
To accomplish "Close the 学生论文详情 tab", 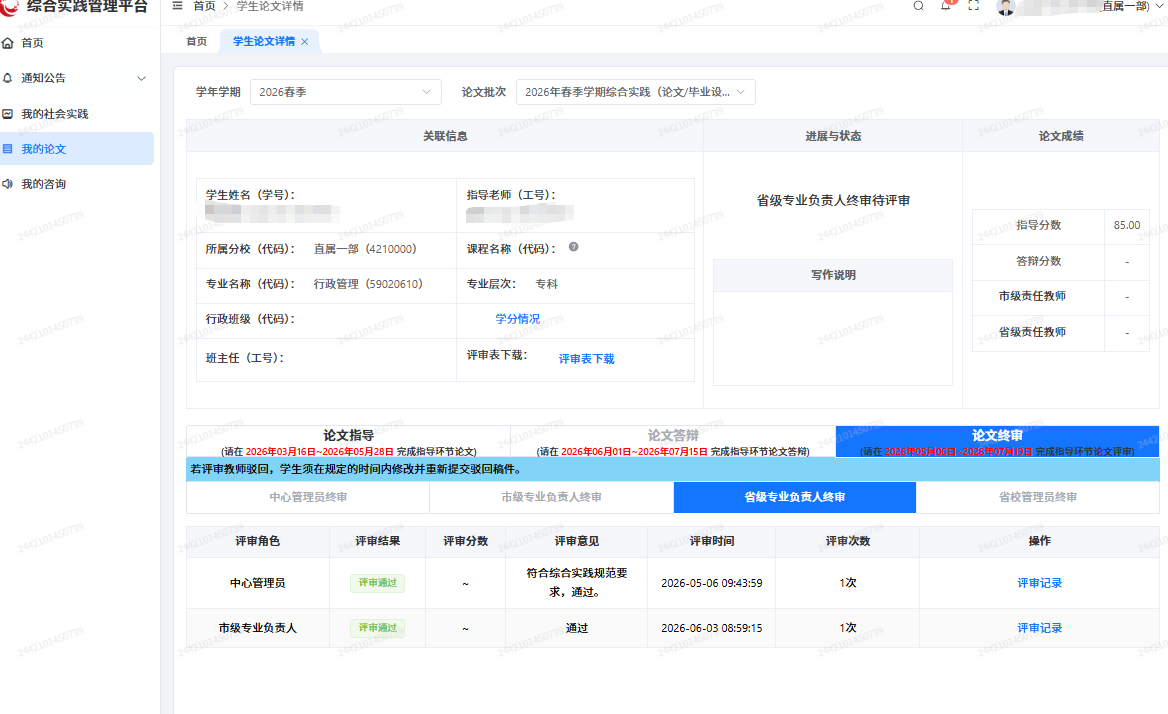I will [305, 42].
